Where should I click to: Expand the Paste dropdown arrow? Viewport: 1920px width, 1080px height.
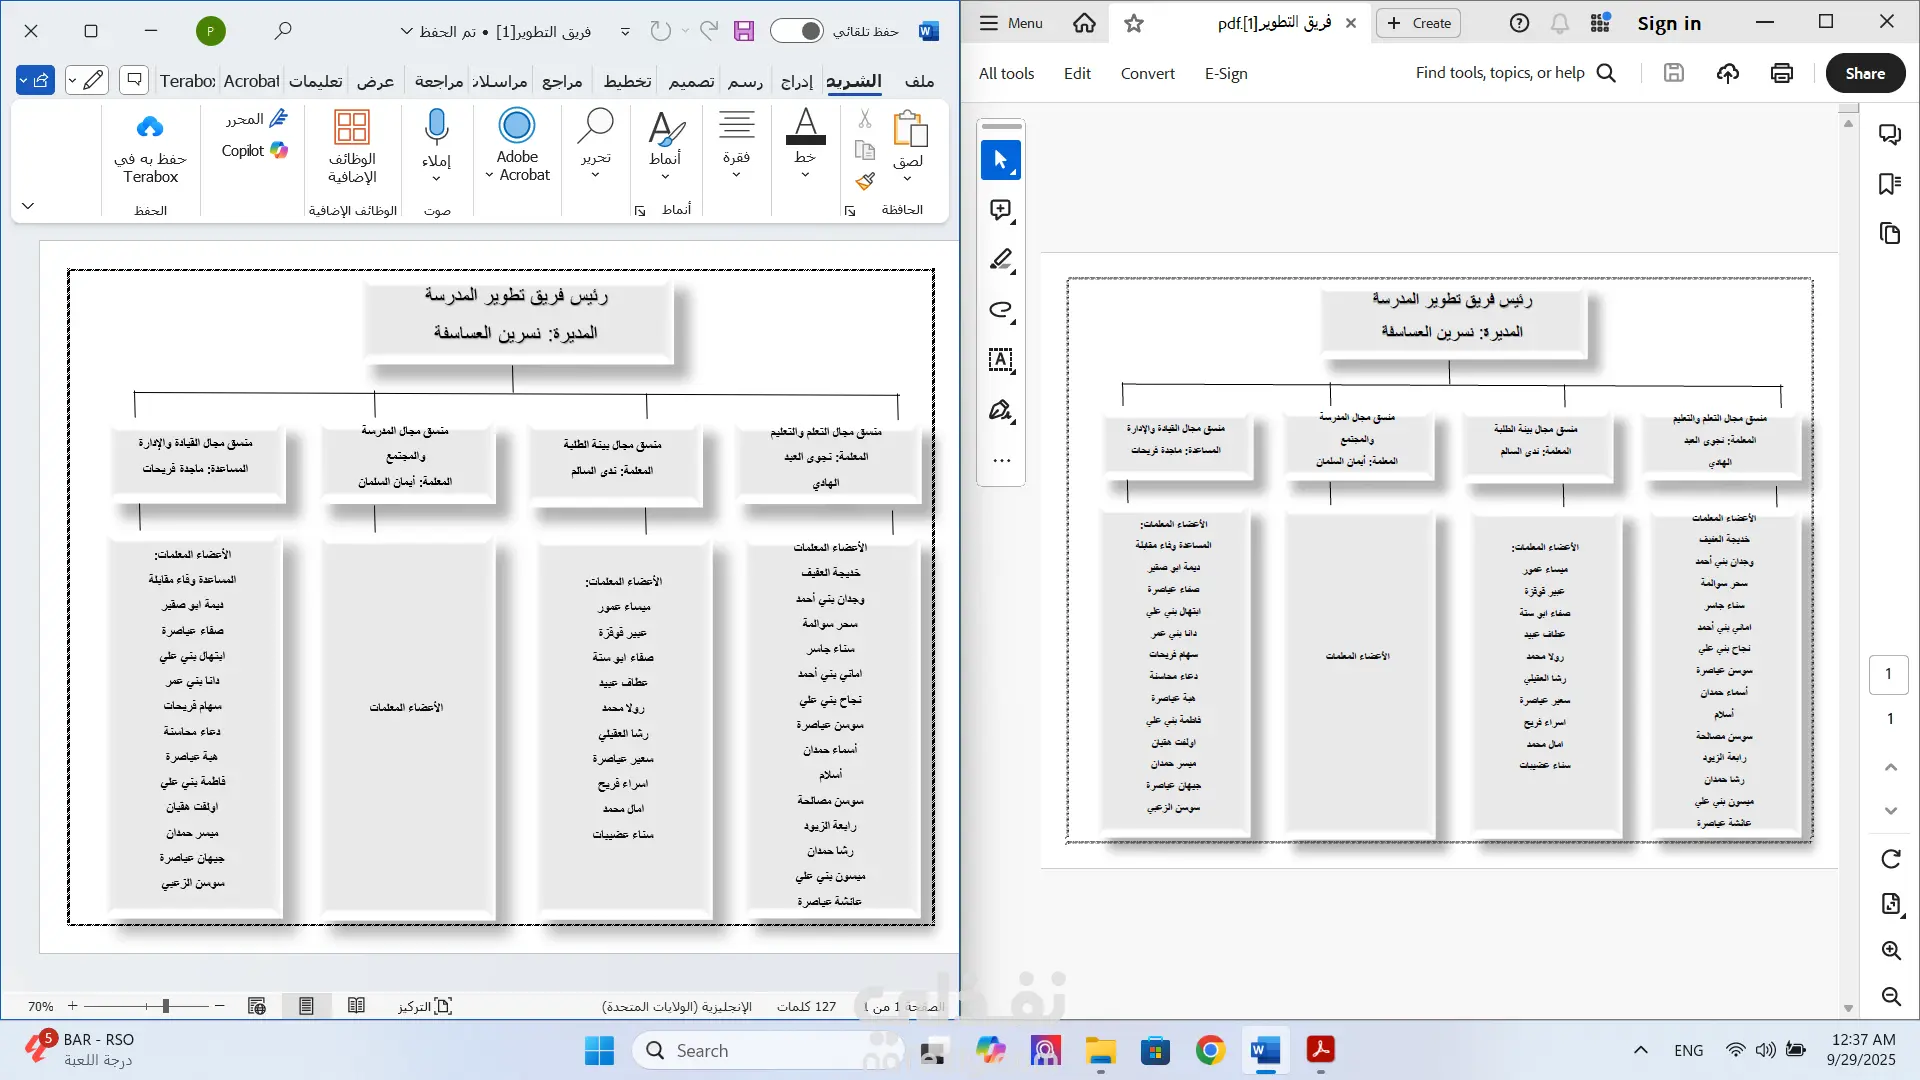coord(907,179)
